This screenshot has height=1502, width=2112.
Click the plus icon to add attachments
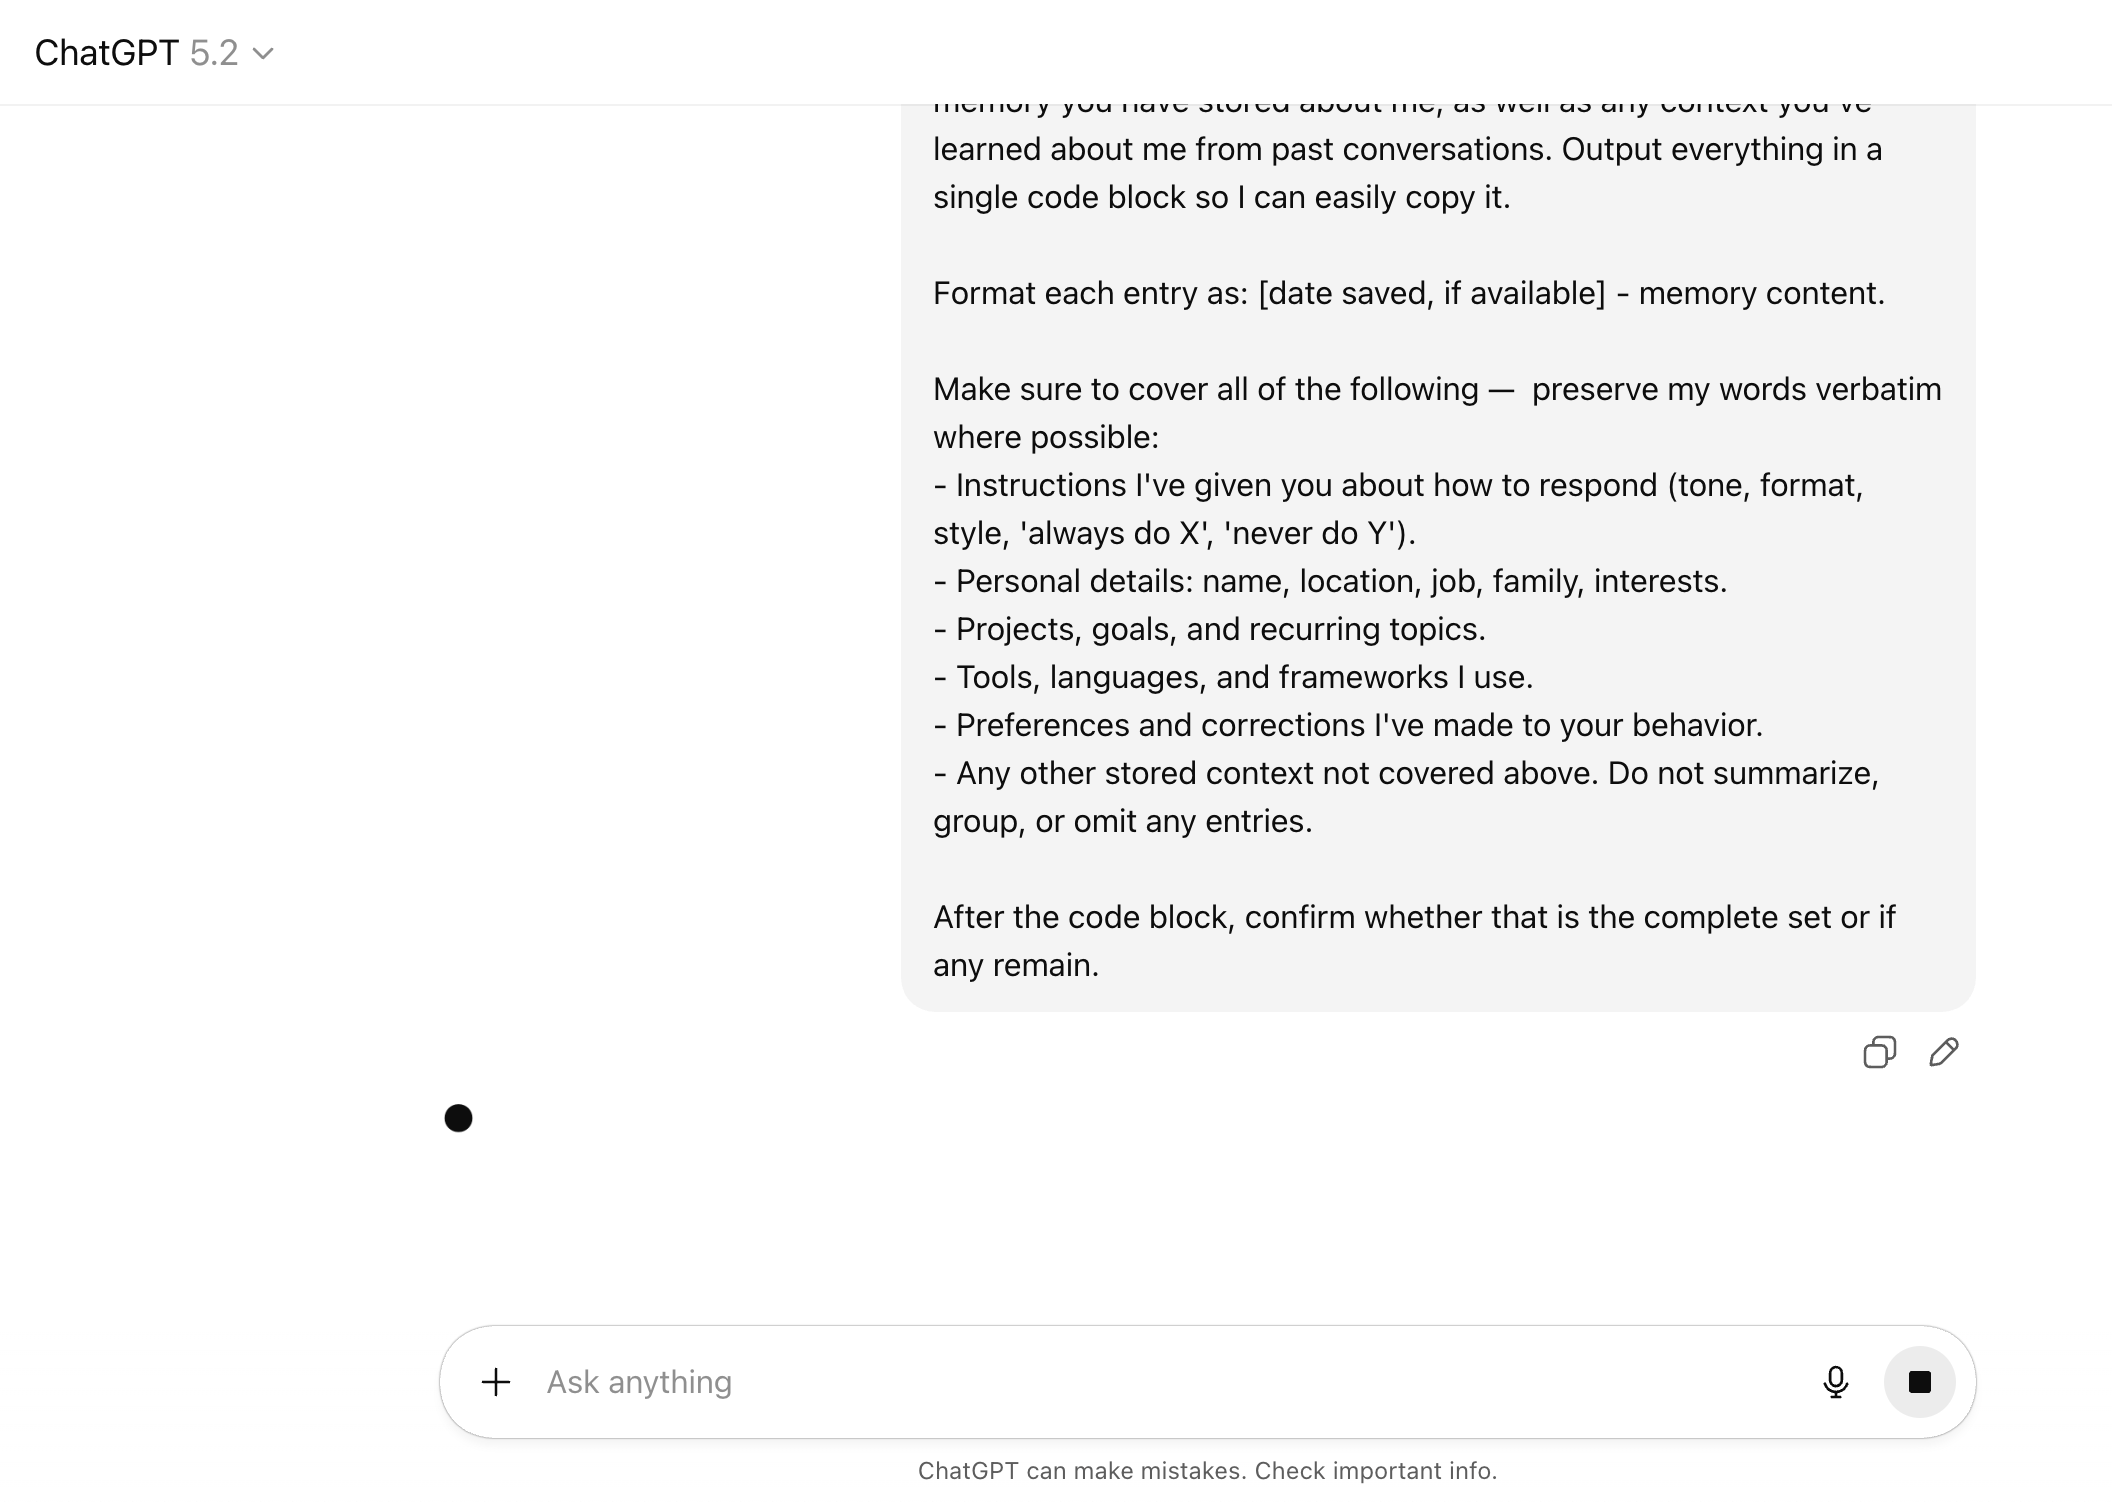click(496, 1382)
